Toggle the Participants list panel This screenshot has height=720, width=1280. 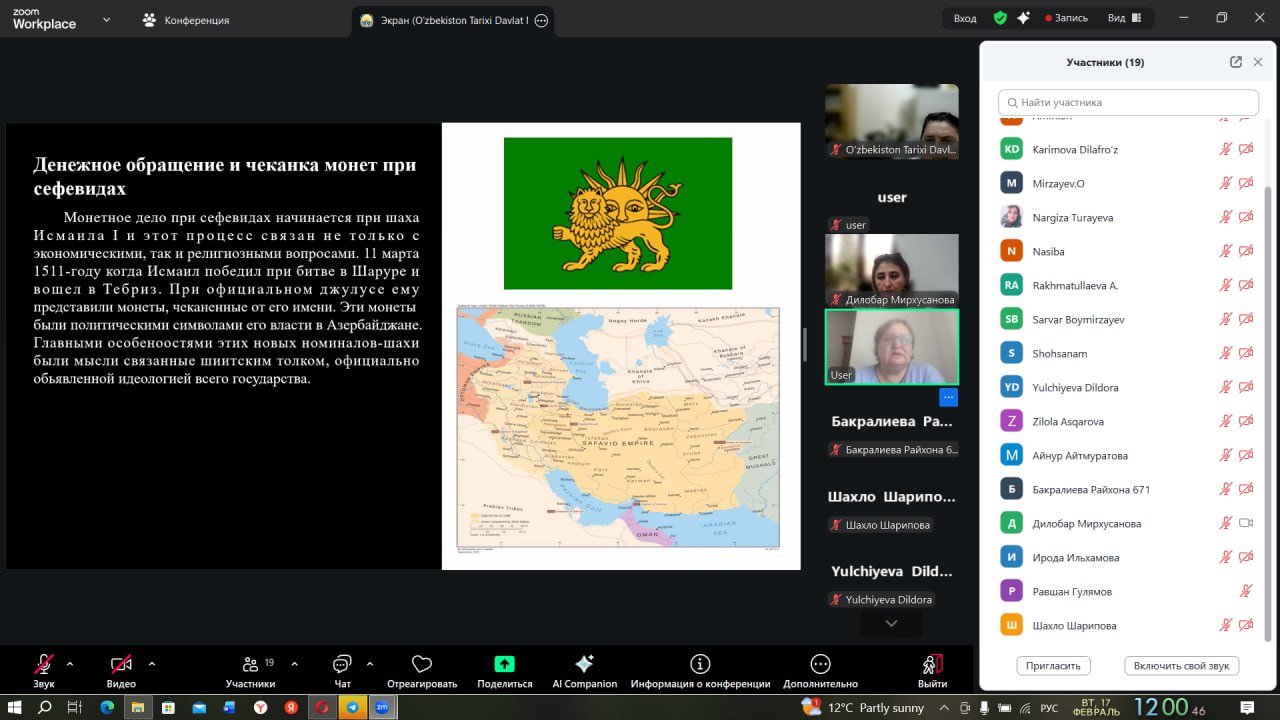point(250,665)
